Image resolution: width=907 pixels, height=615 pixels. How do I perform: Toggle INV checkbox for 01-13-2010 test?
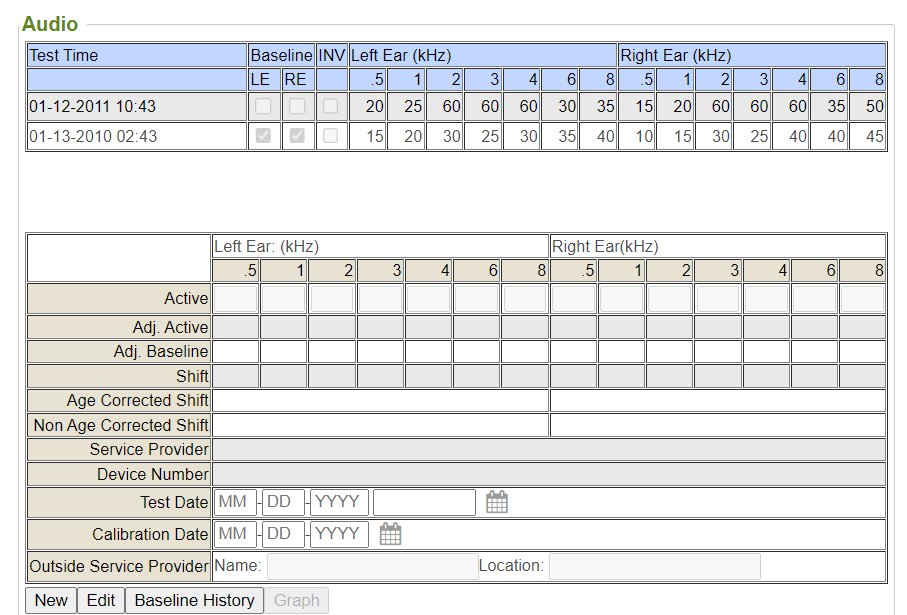tap(330, 136)
